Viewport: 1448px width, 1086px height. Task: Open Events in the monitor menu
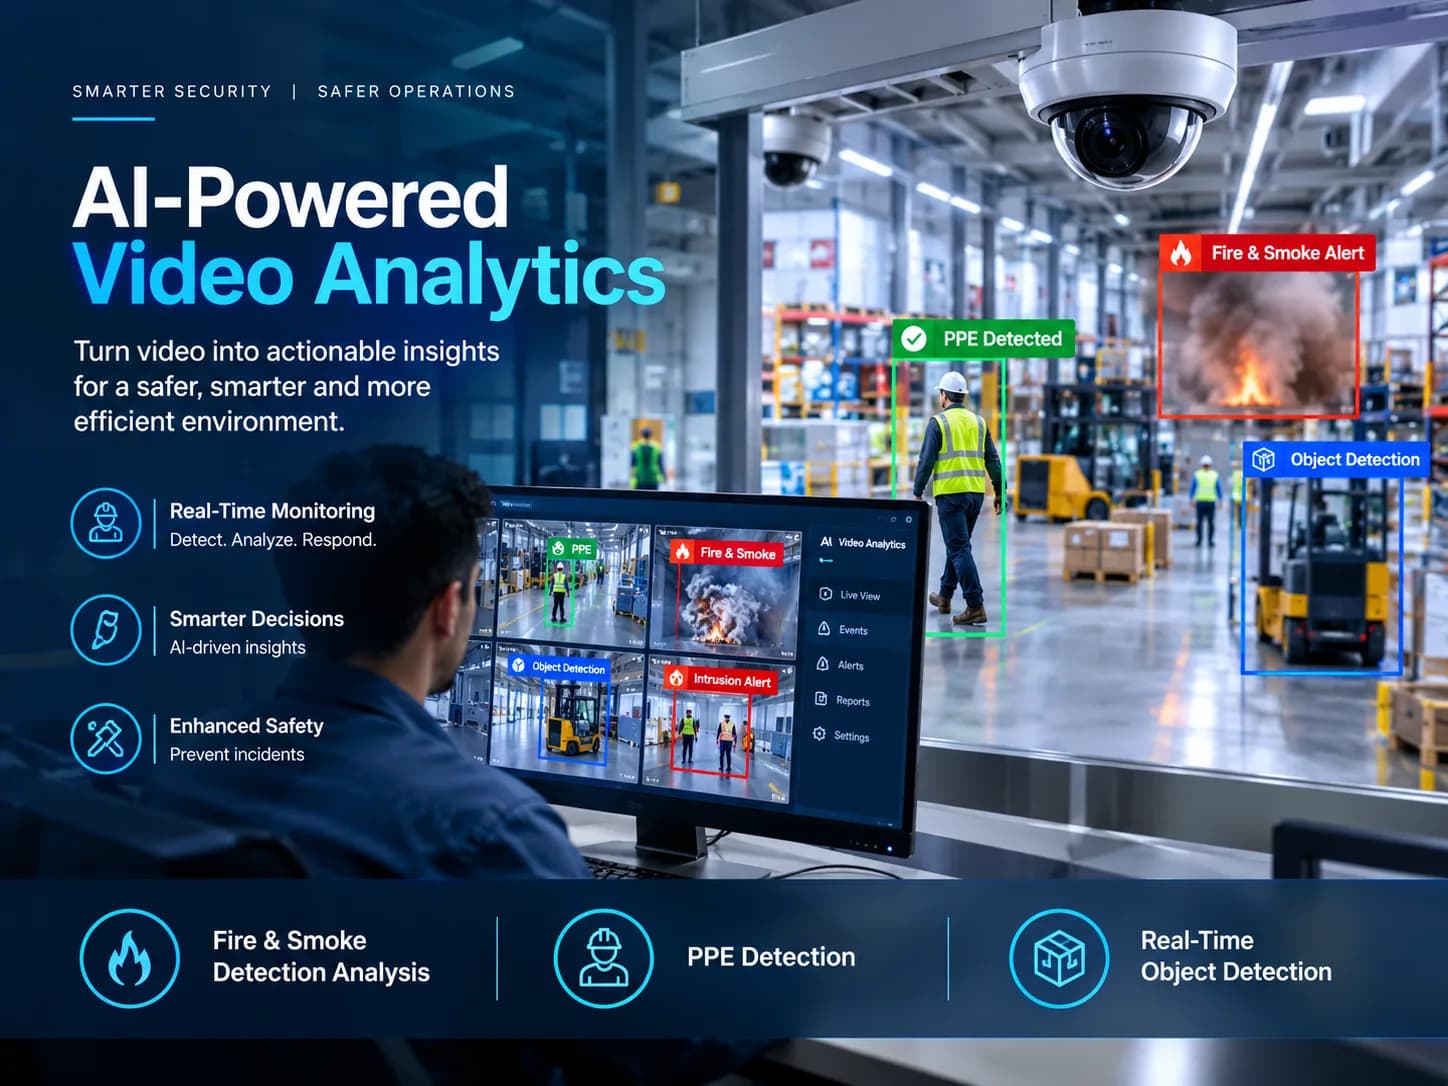point(843,630)
